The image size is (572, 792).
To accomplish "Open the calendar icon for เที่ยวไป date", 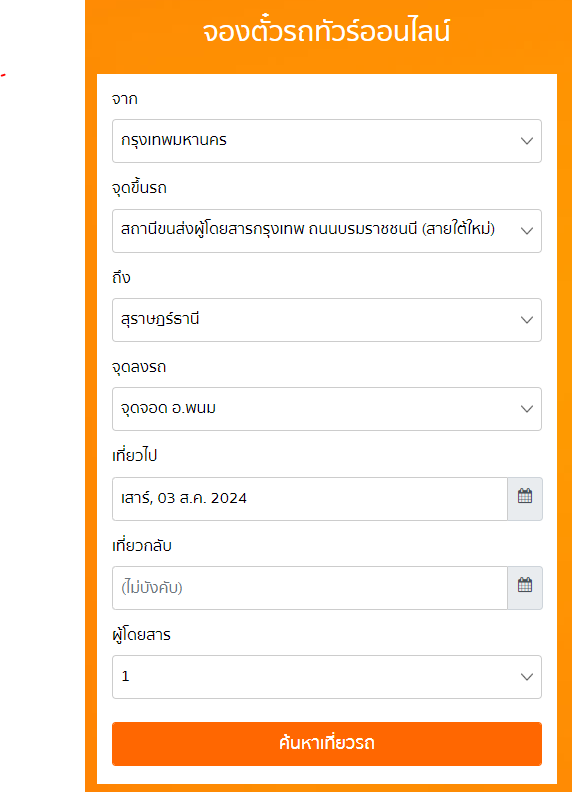I will point(525,499).
